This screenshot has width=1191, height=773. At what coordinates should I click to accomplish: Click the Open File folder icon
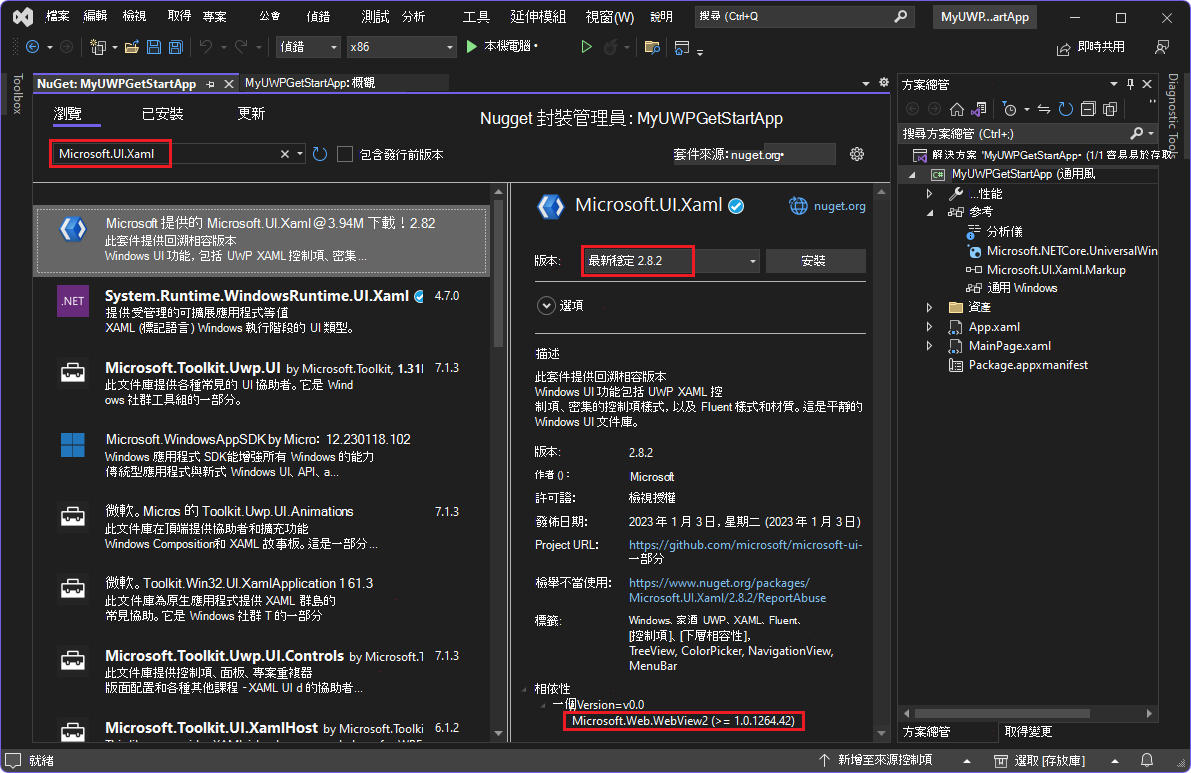(132, 47)
